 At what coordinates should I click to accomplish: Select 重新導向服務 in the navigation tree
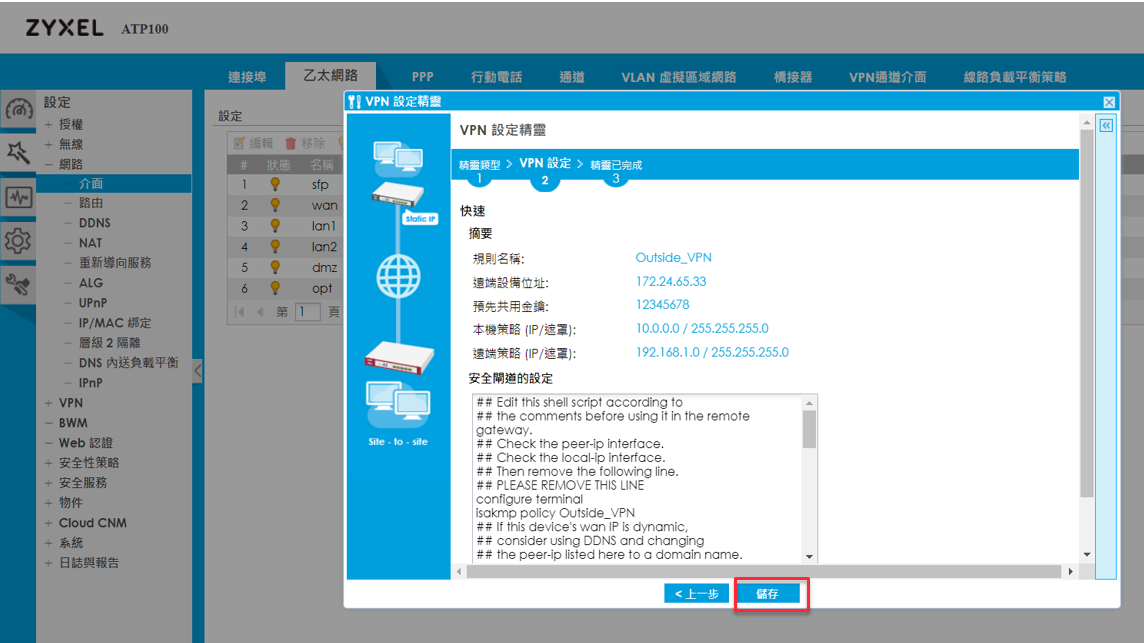coord(115,263)
